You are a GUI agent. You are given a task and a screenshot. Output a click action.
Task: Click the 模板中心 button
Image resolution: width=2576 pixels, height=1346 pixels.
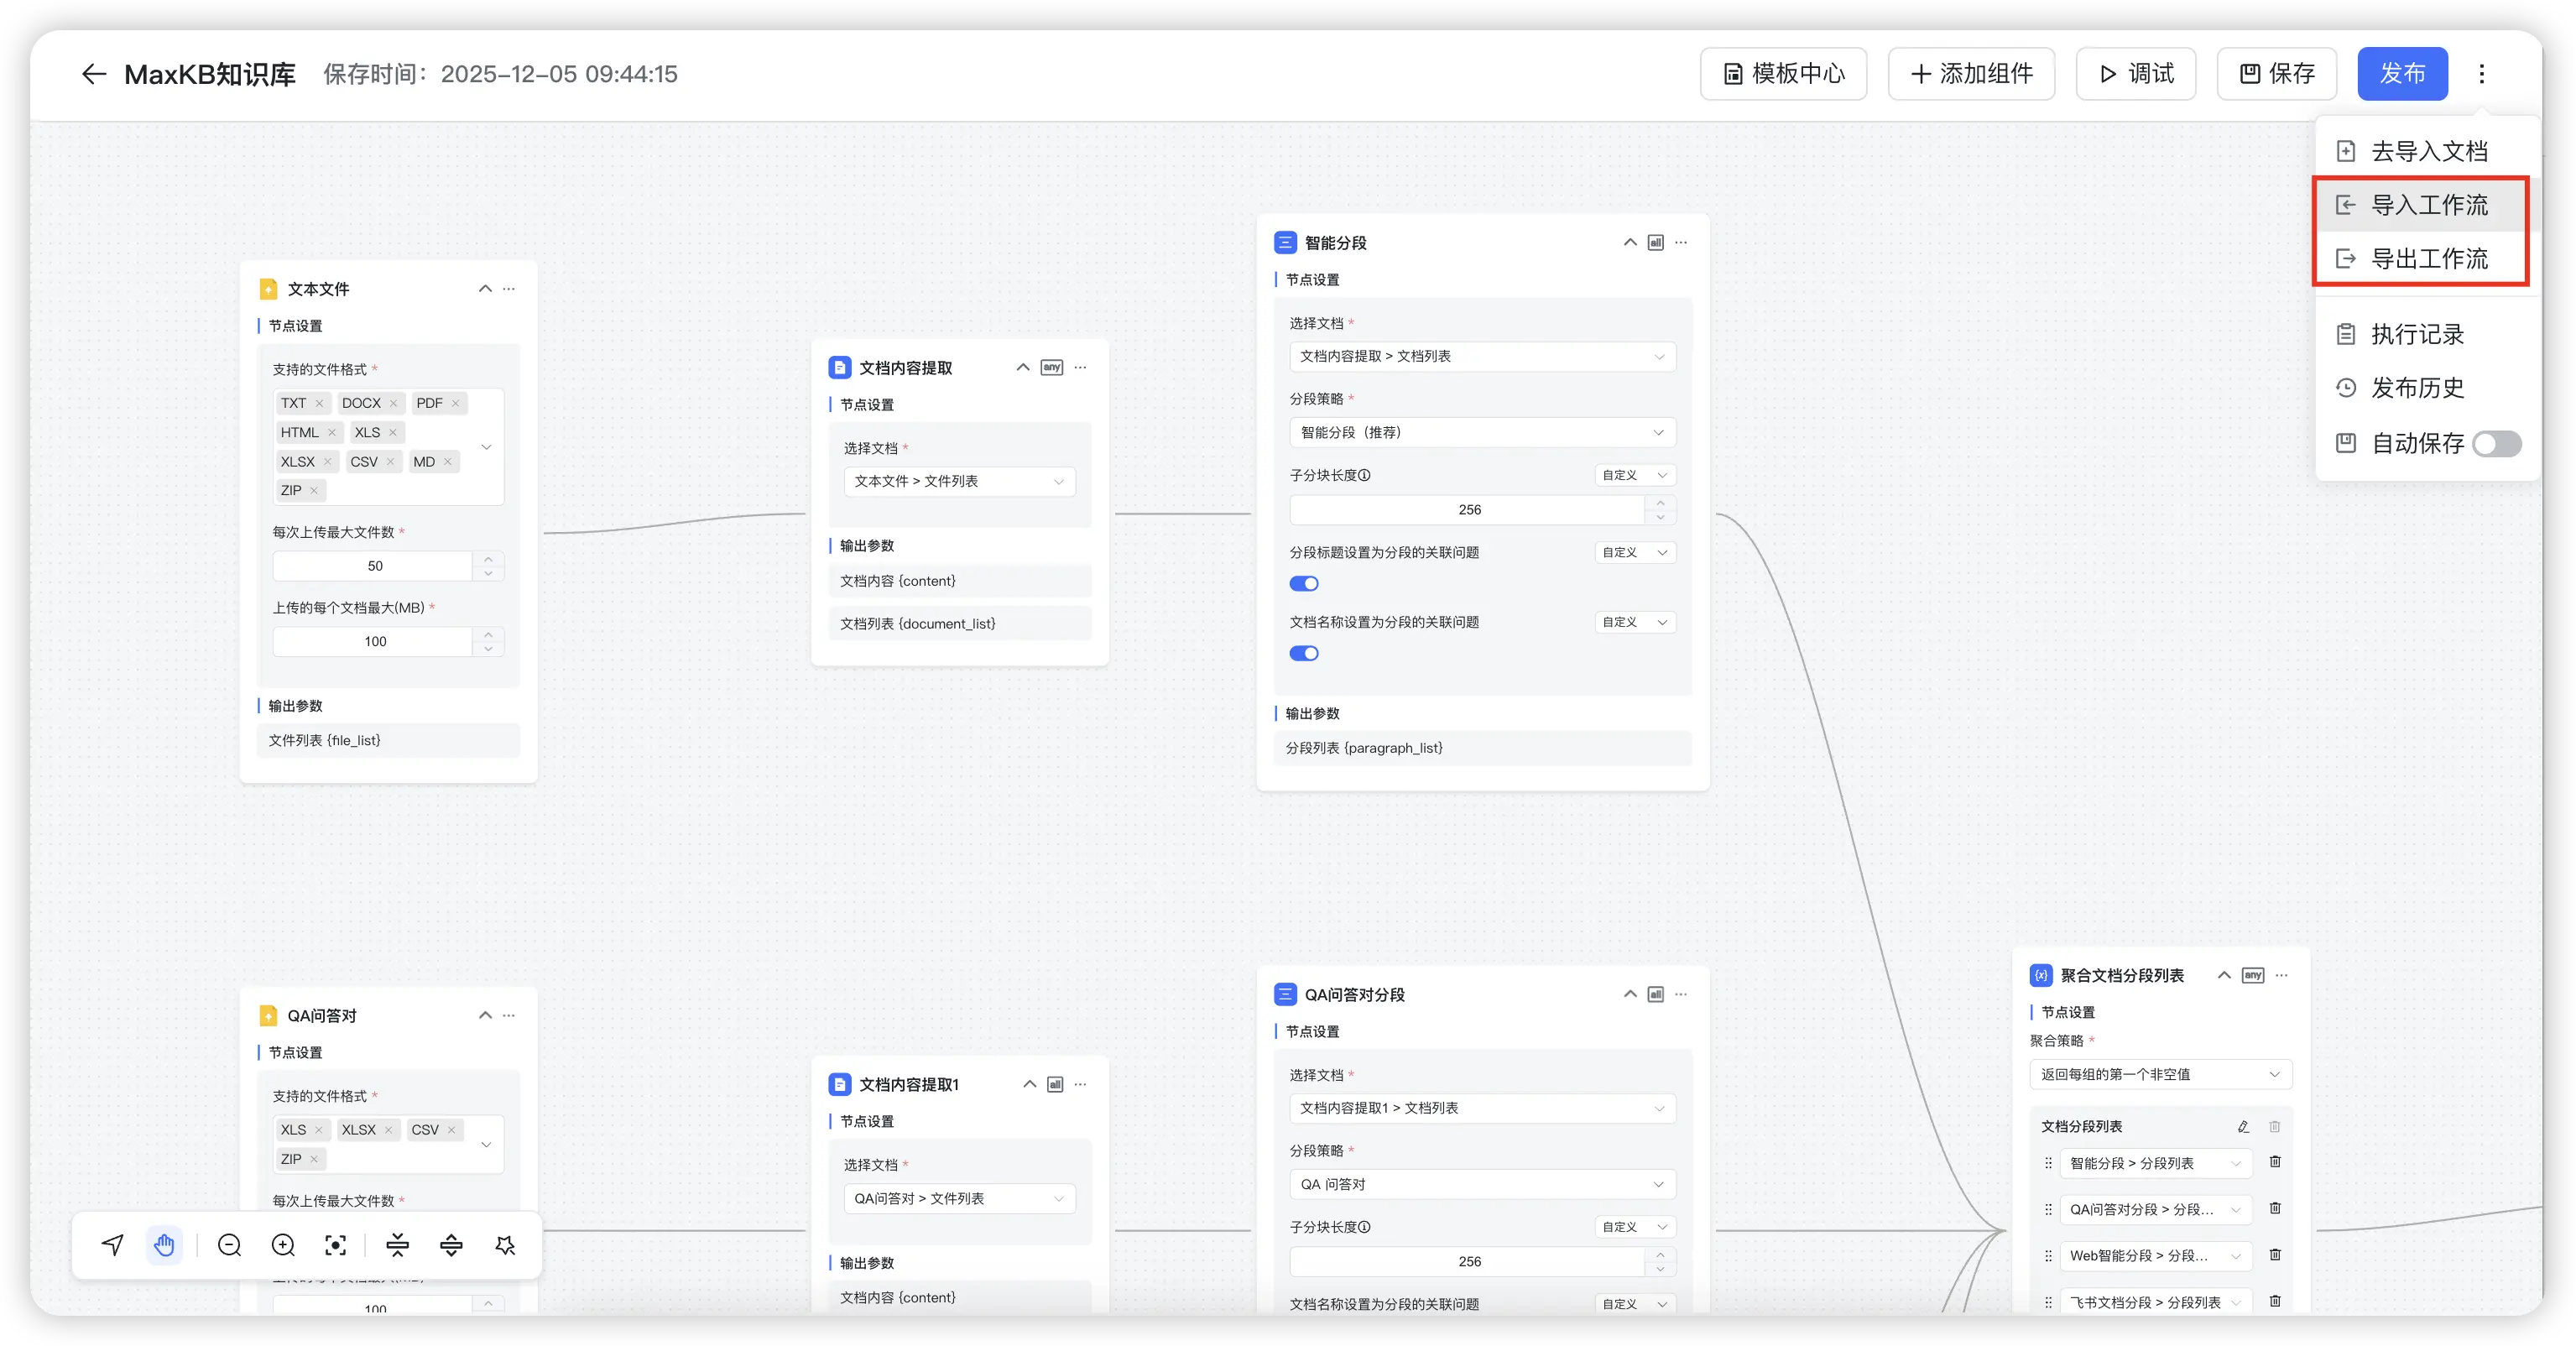click(1783, 74)
